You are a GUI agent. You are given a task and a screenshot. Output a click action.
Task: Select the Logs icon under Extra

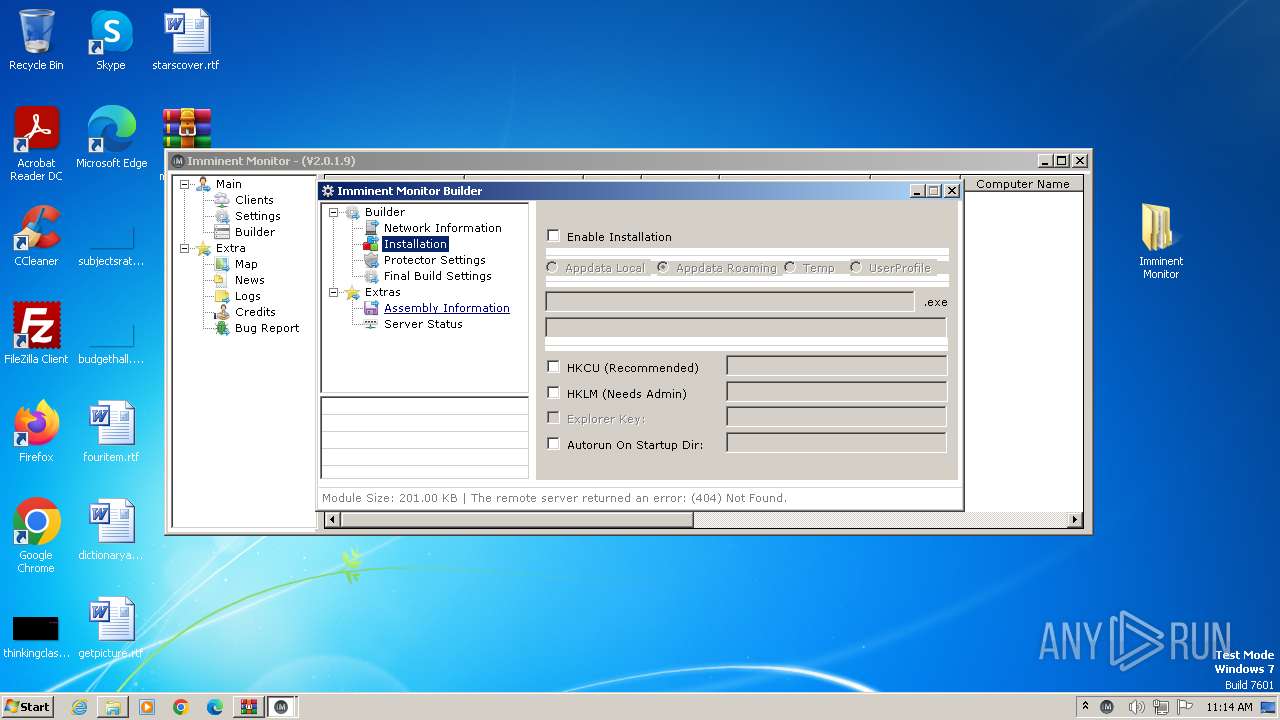(x=222, y=296)
